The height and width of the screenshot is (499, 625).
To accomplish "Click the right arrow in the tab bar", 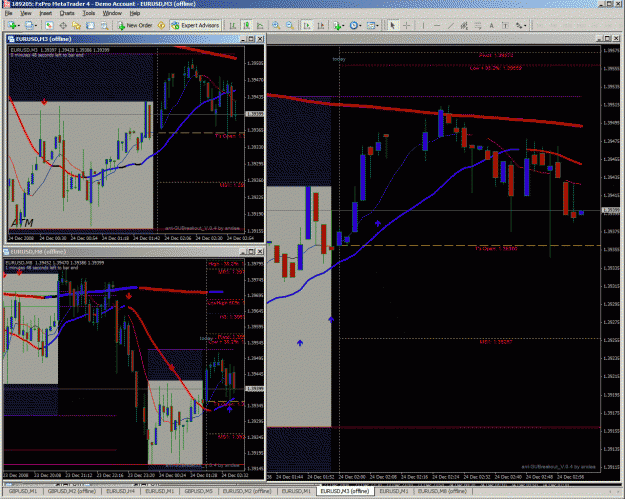I will (x=619, y=491).
